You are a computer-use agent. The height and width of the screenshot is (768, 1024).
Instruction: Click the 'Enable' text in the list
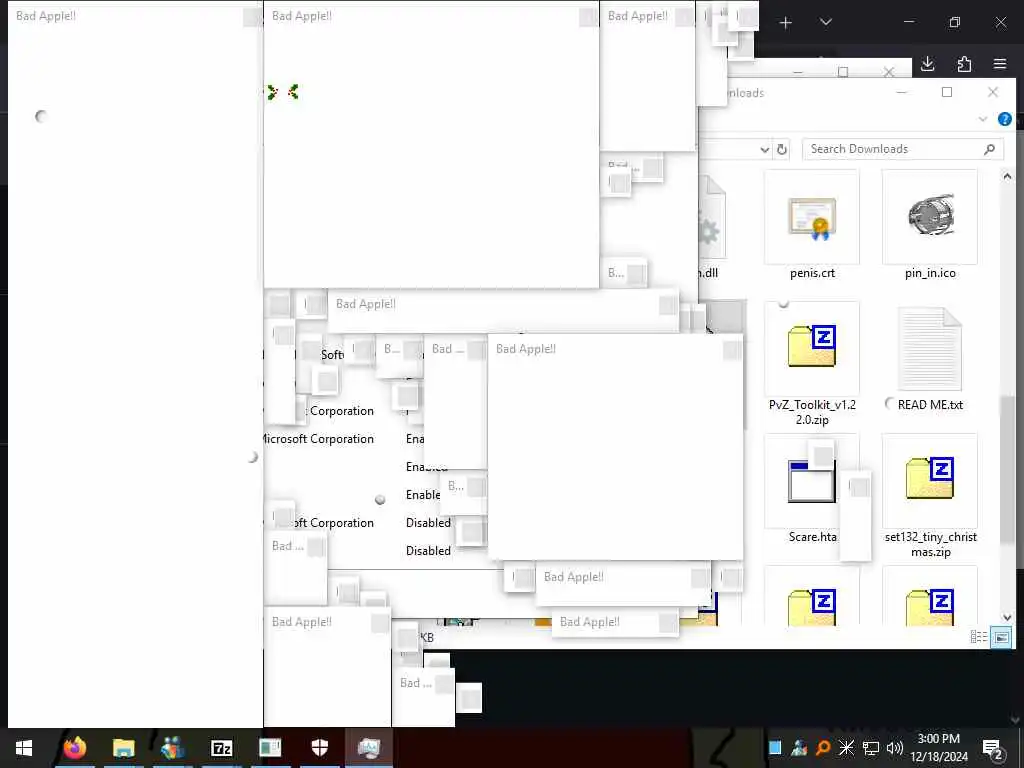[423, 495]
